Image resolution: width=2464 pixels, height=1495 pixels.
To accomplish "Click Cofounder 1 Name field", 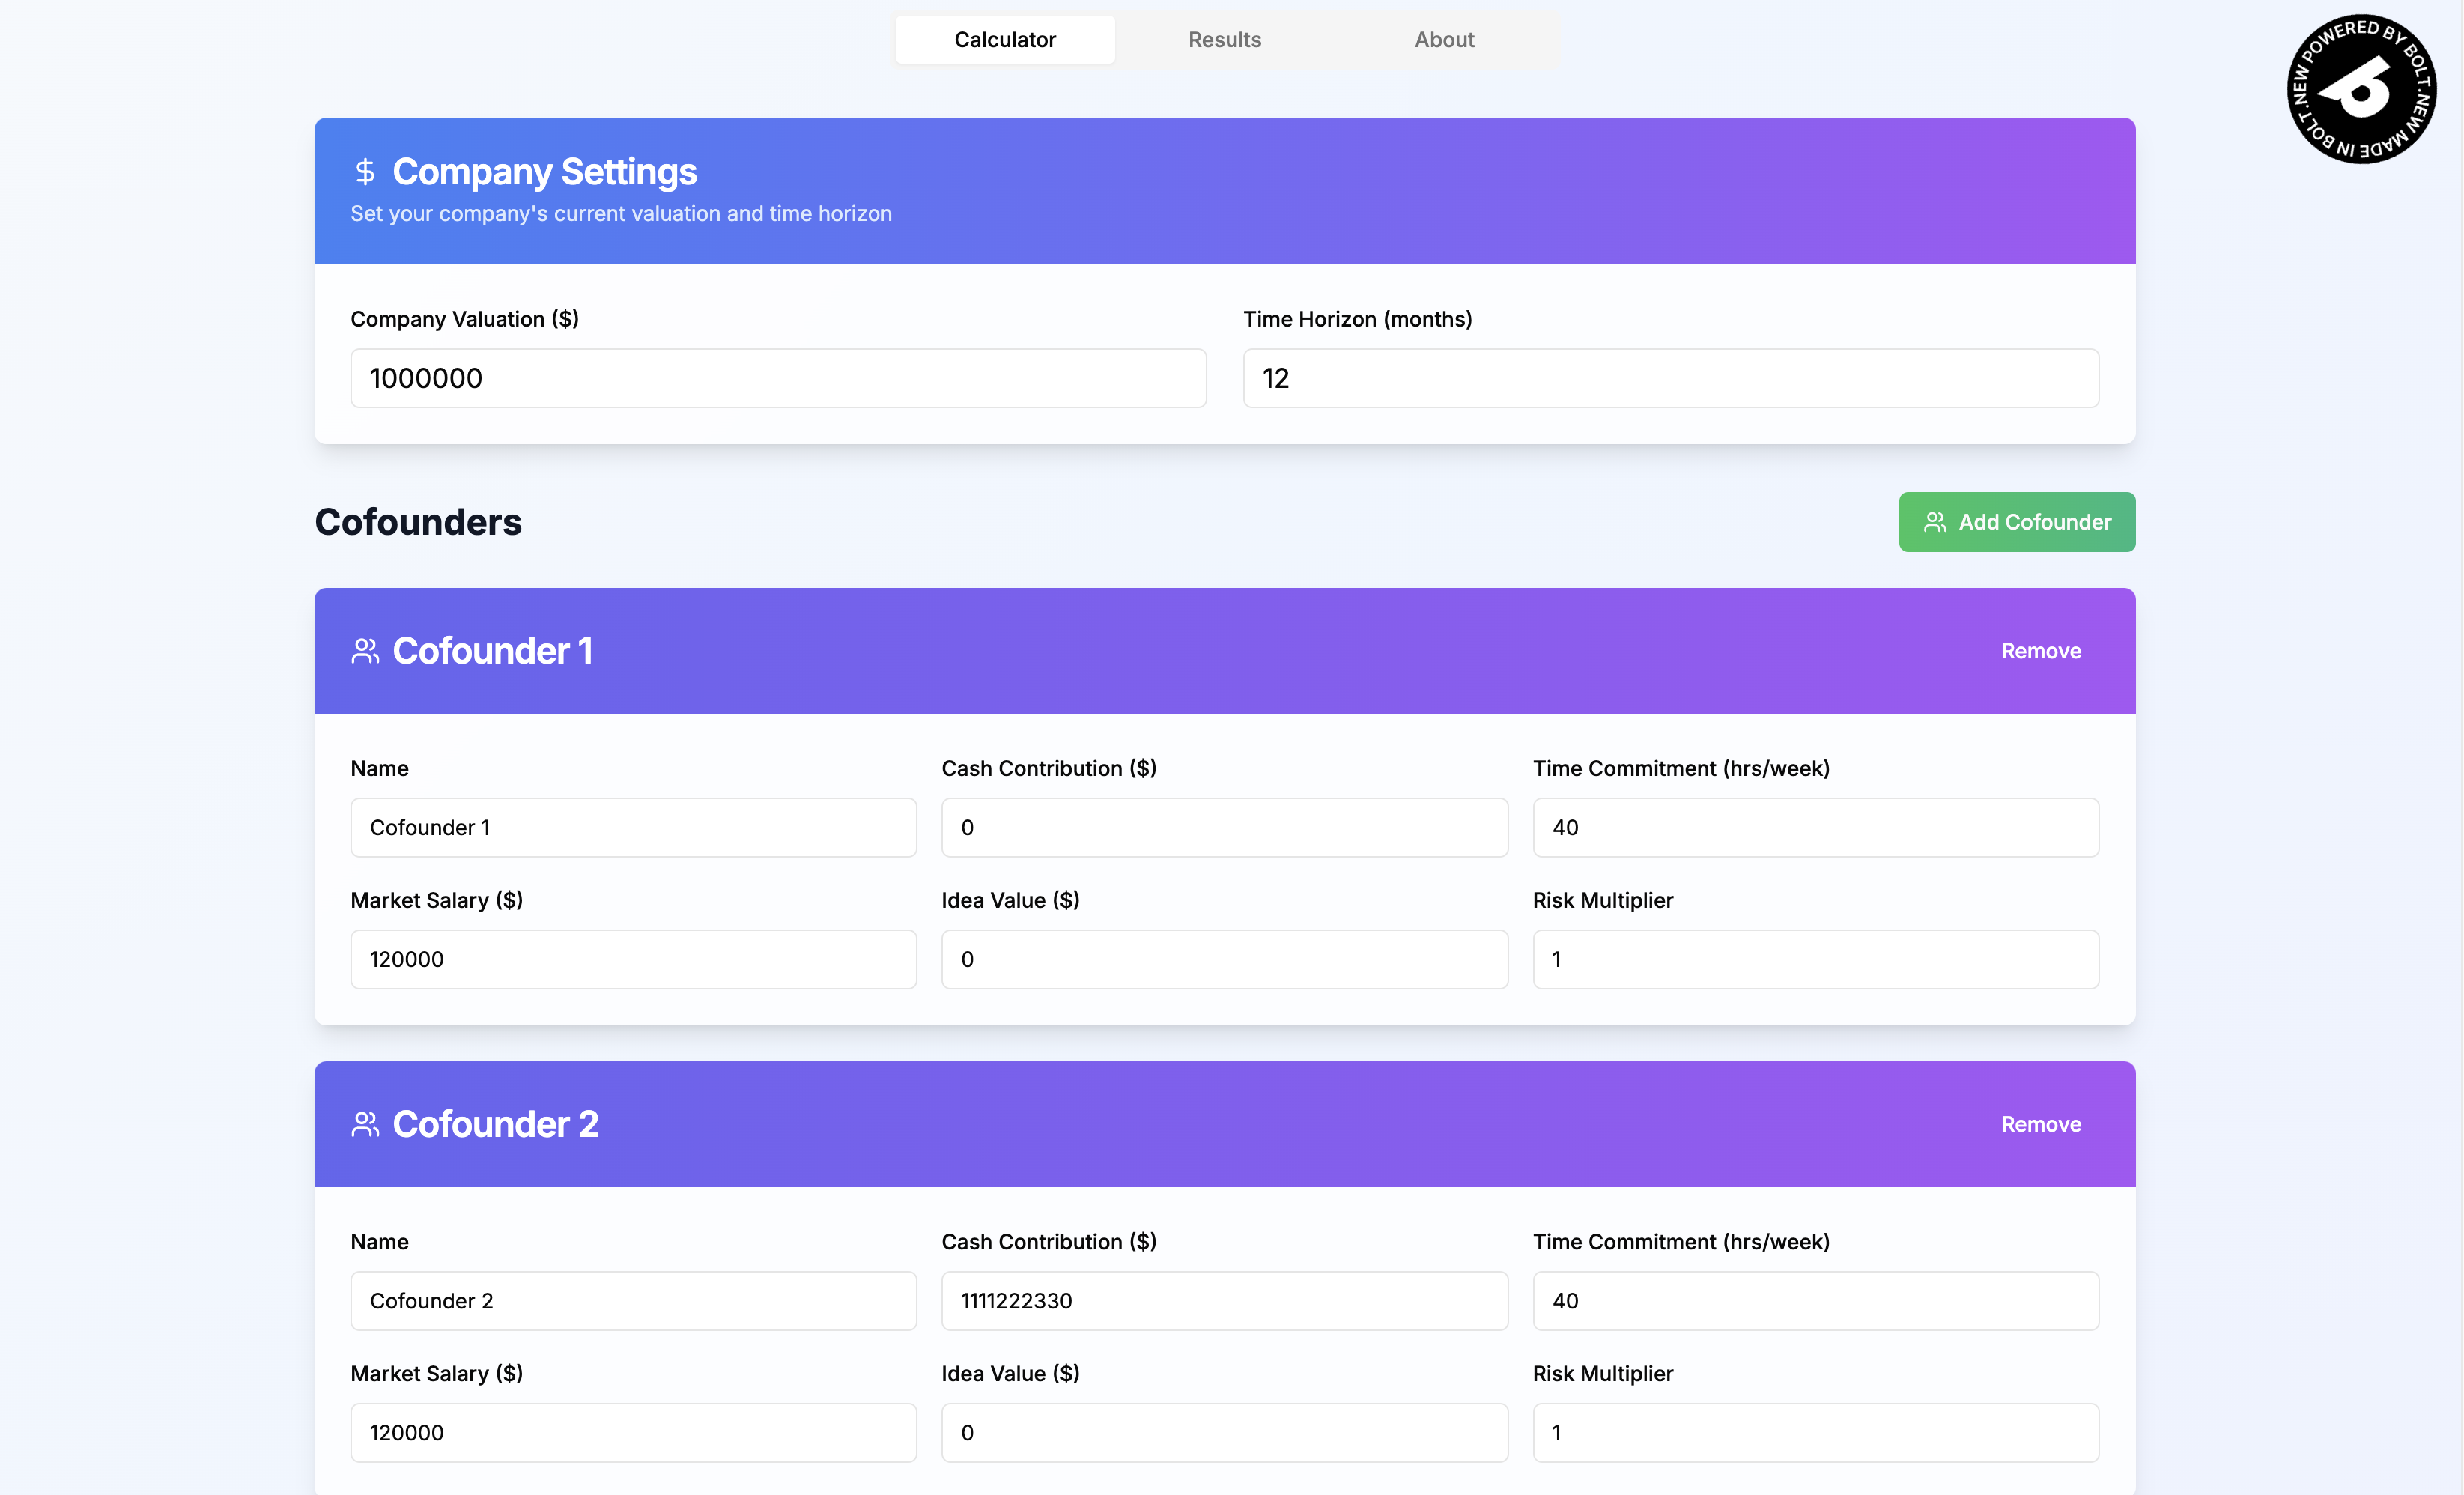I will pyautogui.click(x=633, y=827).
